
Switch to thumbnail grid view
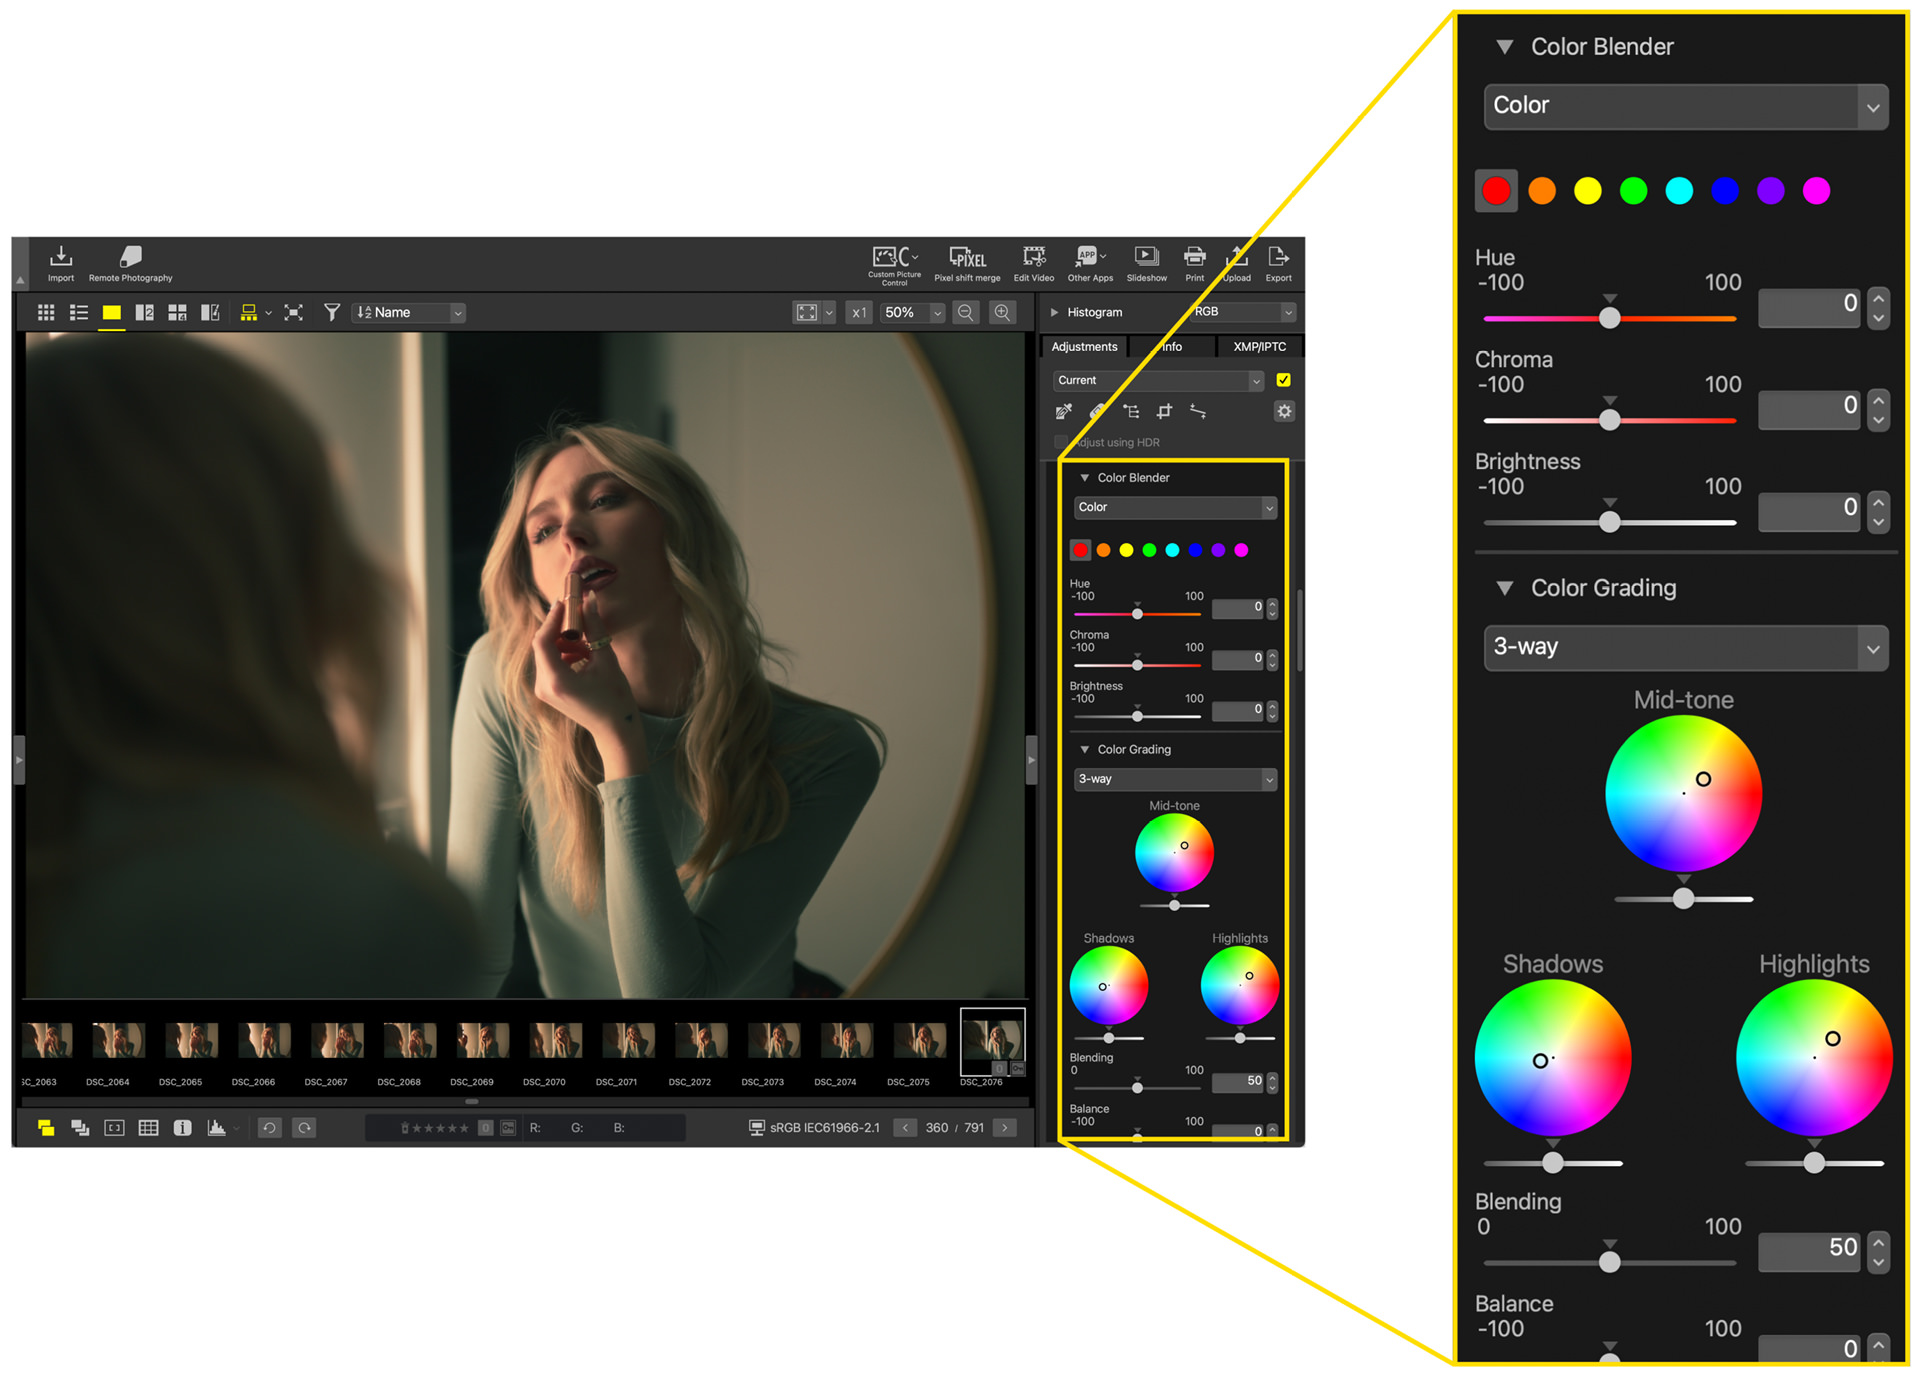pyautogui.click(x=46, y=313)
